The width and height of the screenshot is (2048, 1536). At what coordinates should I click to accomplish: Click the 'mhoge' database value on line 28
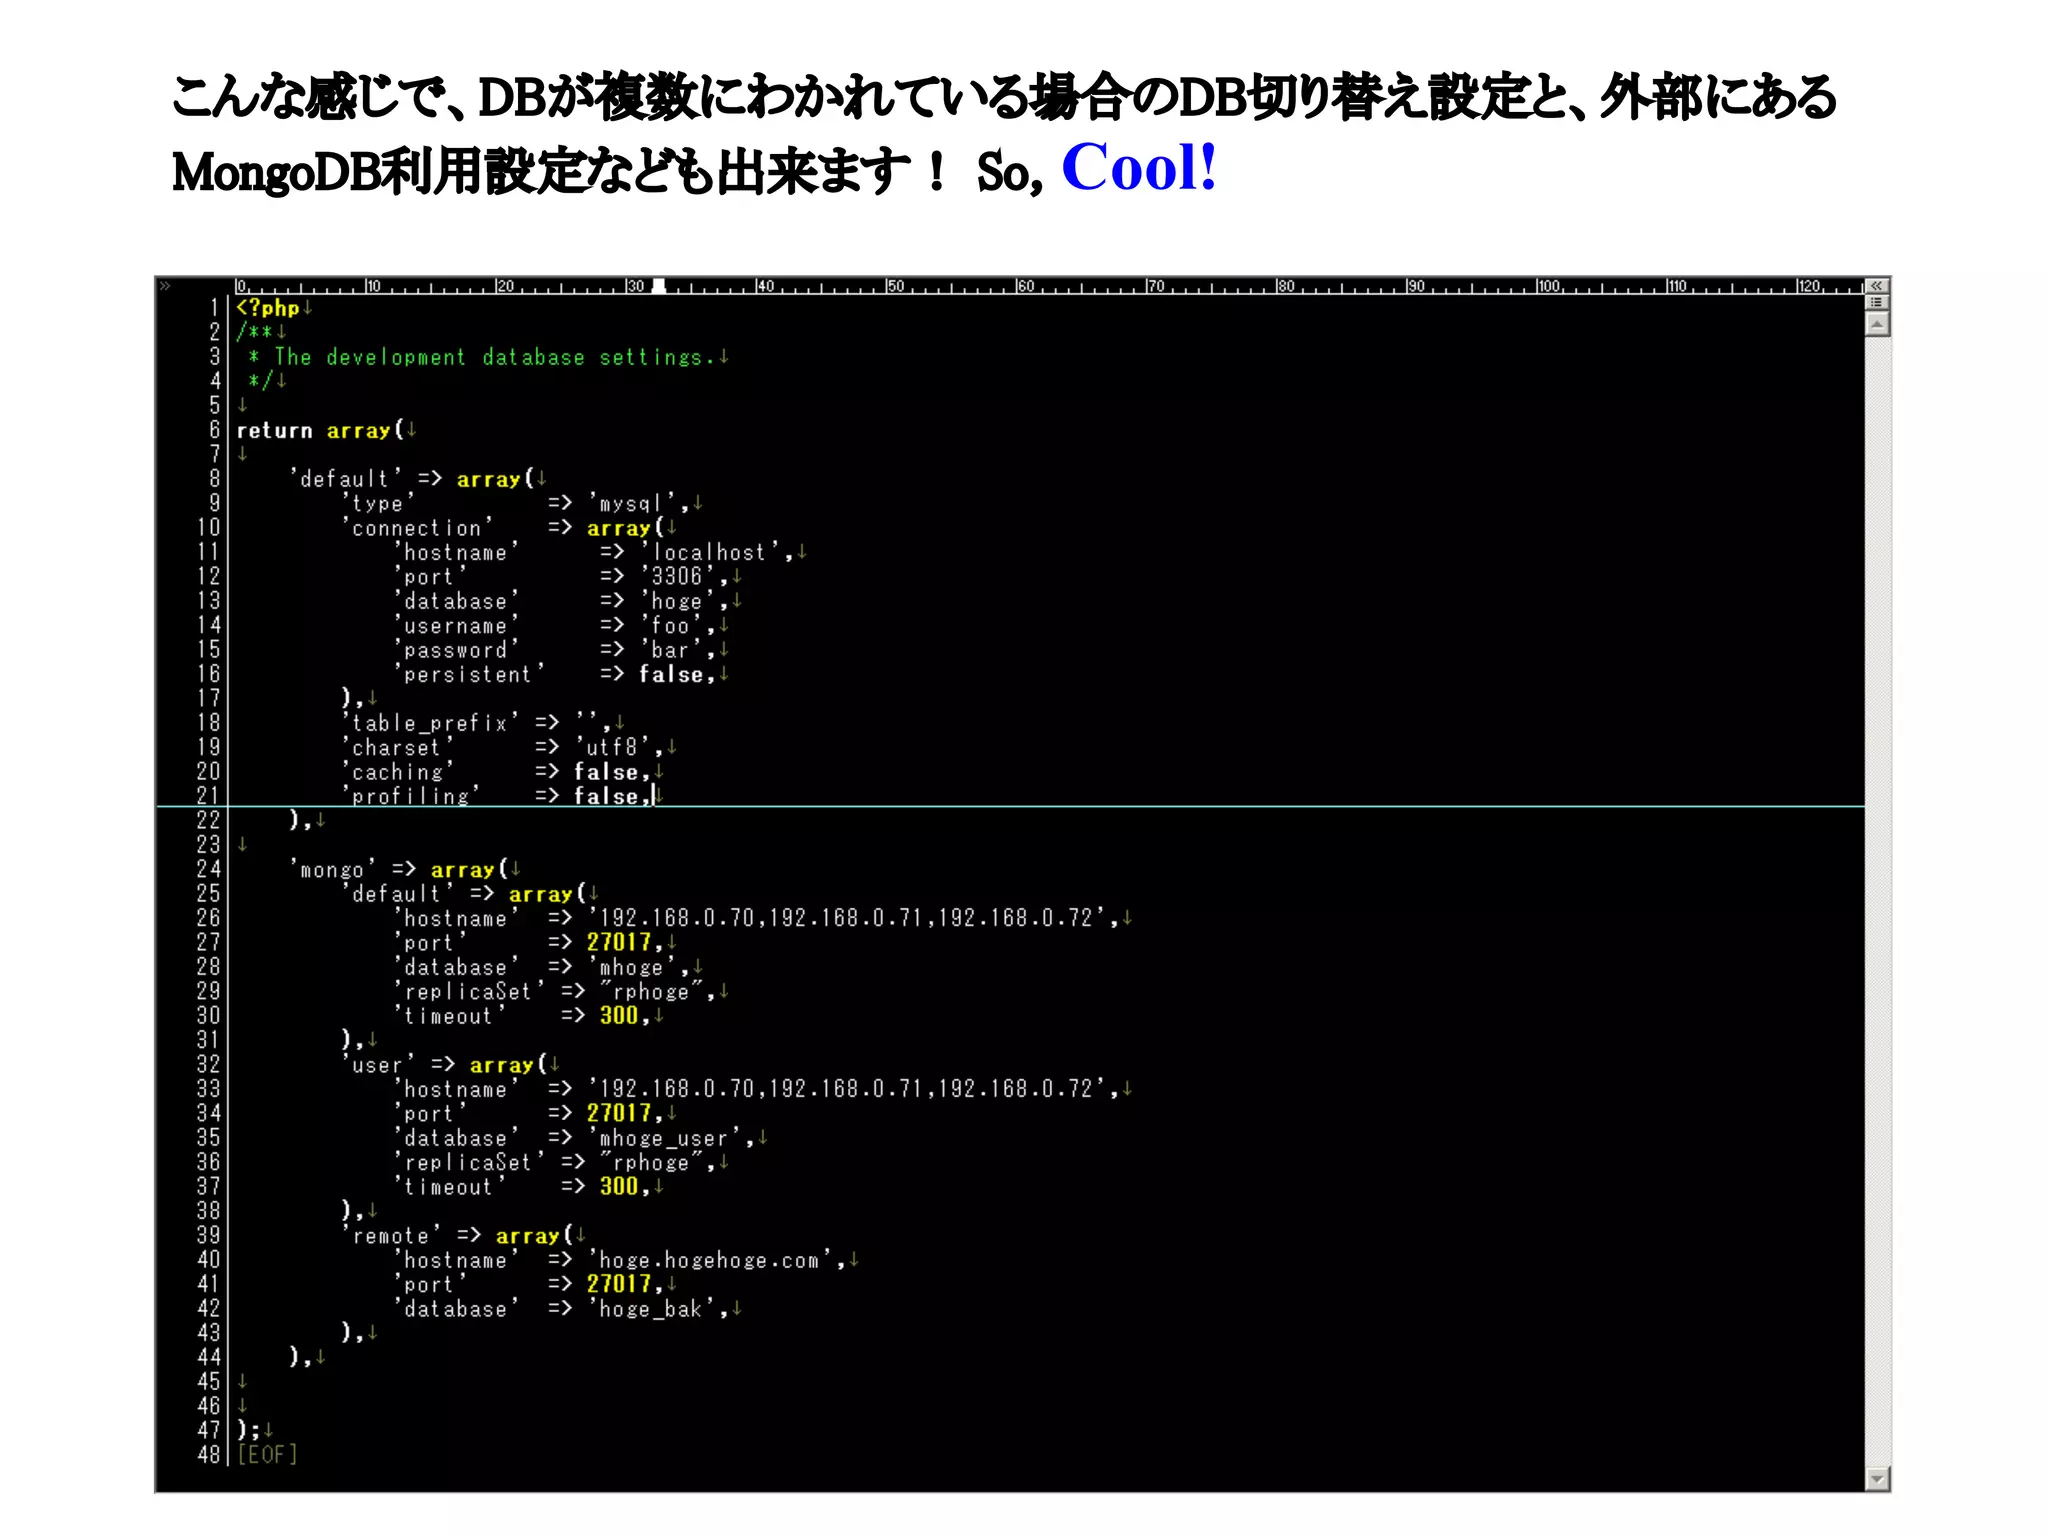point(632,967)
